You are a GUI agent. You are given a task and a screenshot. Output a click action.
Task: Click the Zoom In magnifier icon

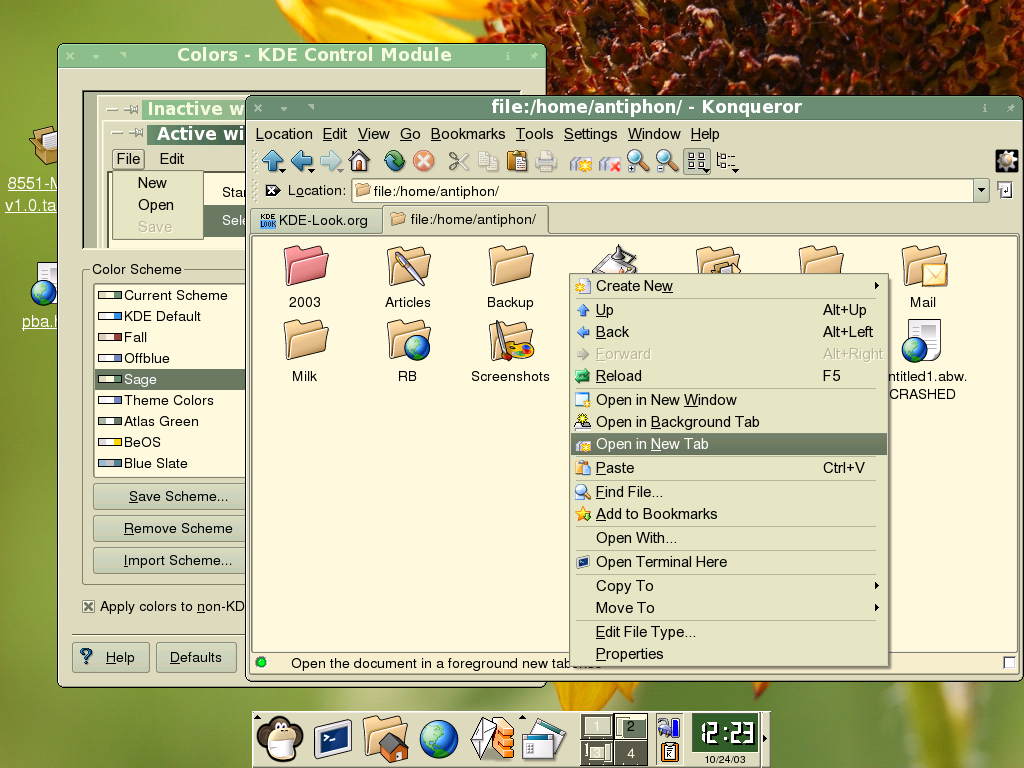pyautogui.click(x=638, y=161)
